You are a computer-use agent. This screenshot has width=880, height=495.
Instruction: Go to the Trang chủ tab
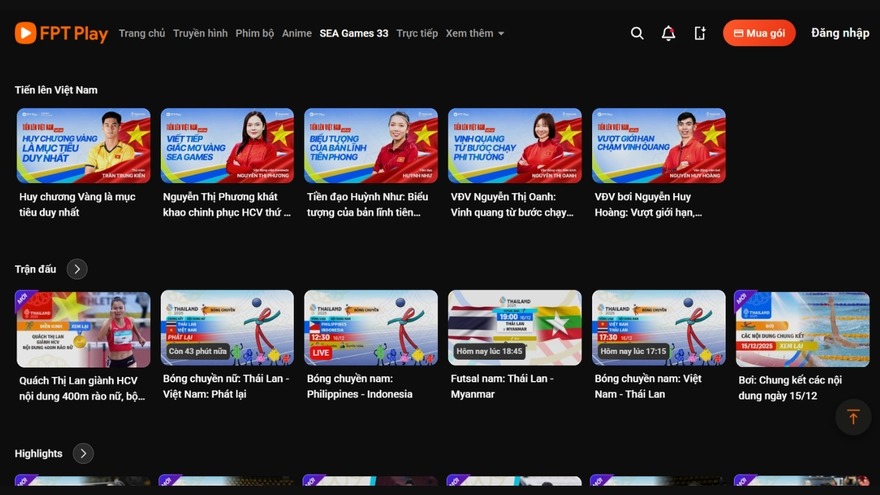tap(142, 33)
